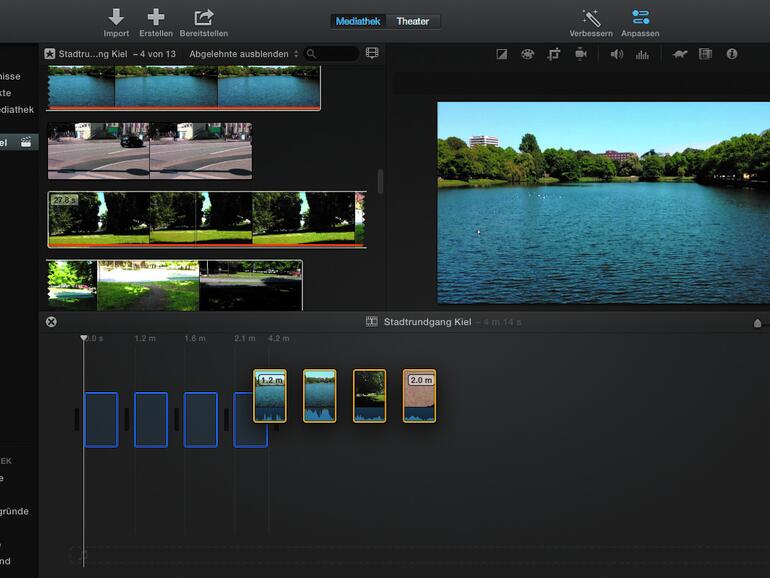Viewport: 770px width, 578px height.
Task: Apply Verbessern magic wand enhancement
Action: click(591, 17)
